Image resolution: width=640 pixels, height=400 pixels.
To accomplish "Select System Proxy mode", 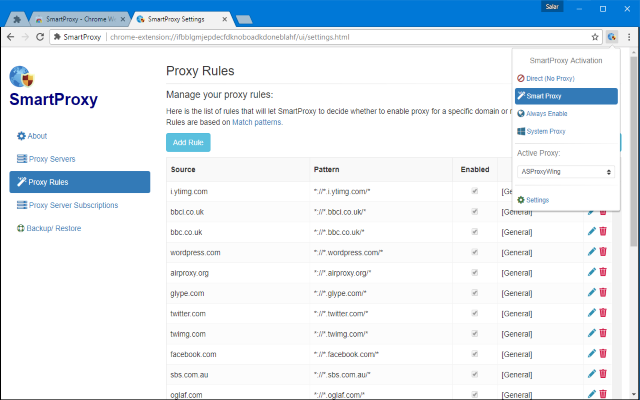I will tap(566, 131).
